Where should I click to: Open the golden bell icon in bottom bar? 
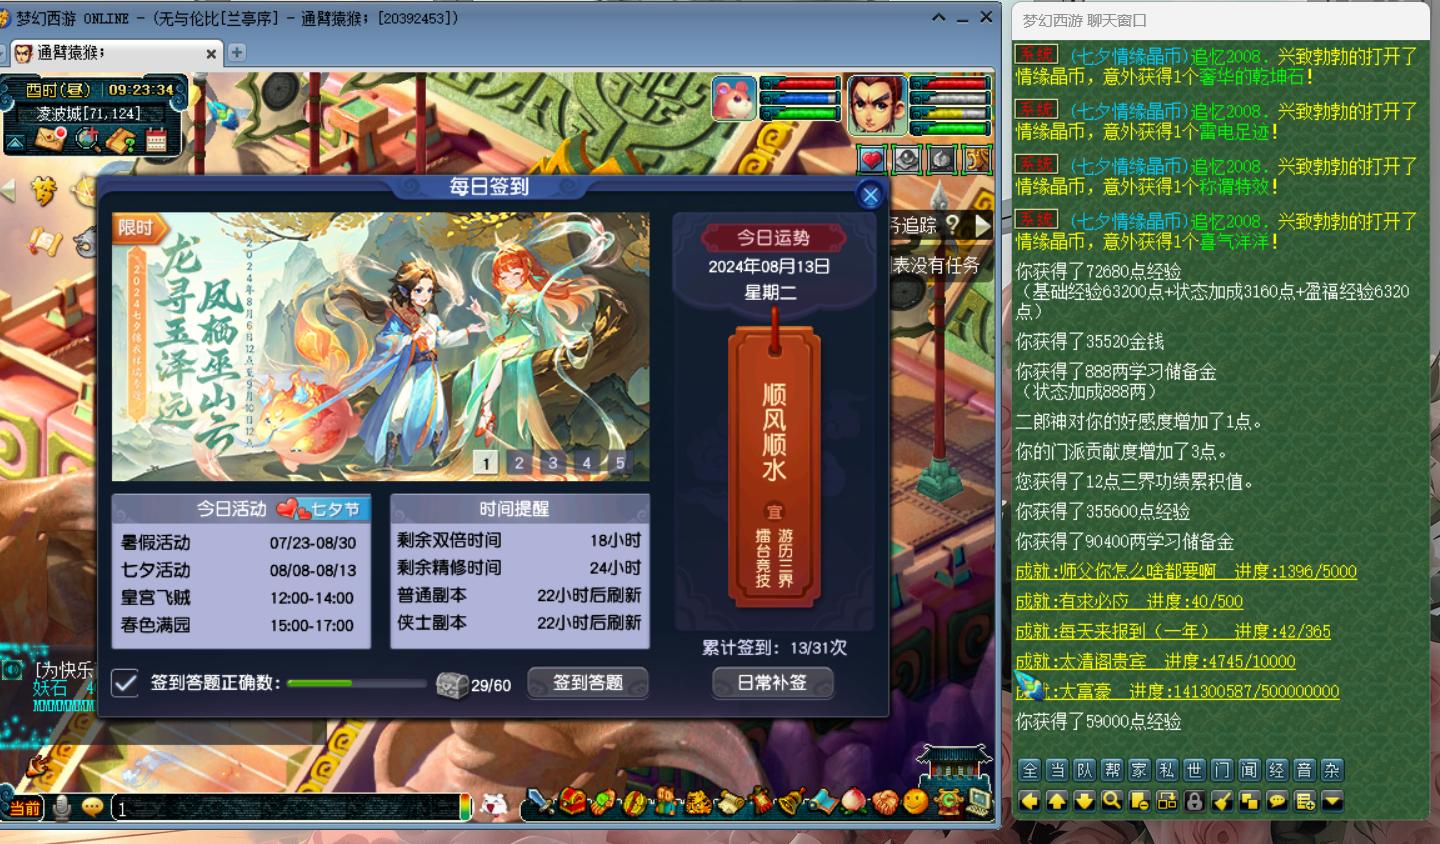click(791, 801)
